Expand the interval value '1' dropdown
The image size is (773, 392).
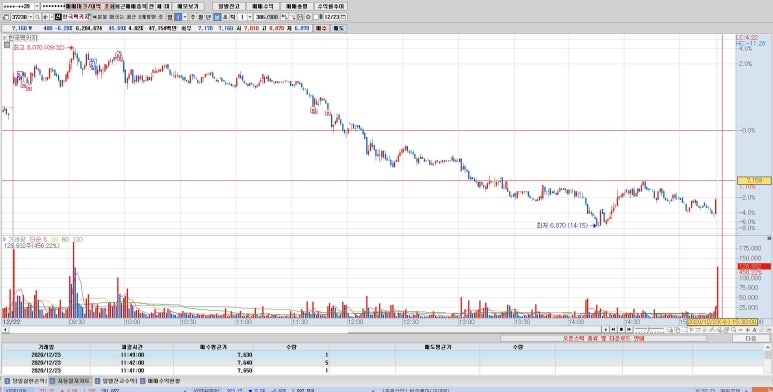249,17
